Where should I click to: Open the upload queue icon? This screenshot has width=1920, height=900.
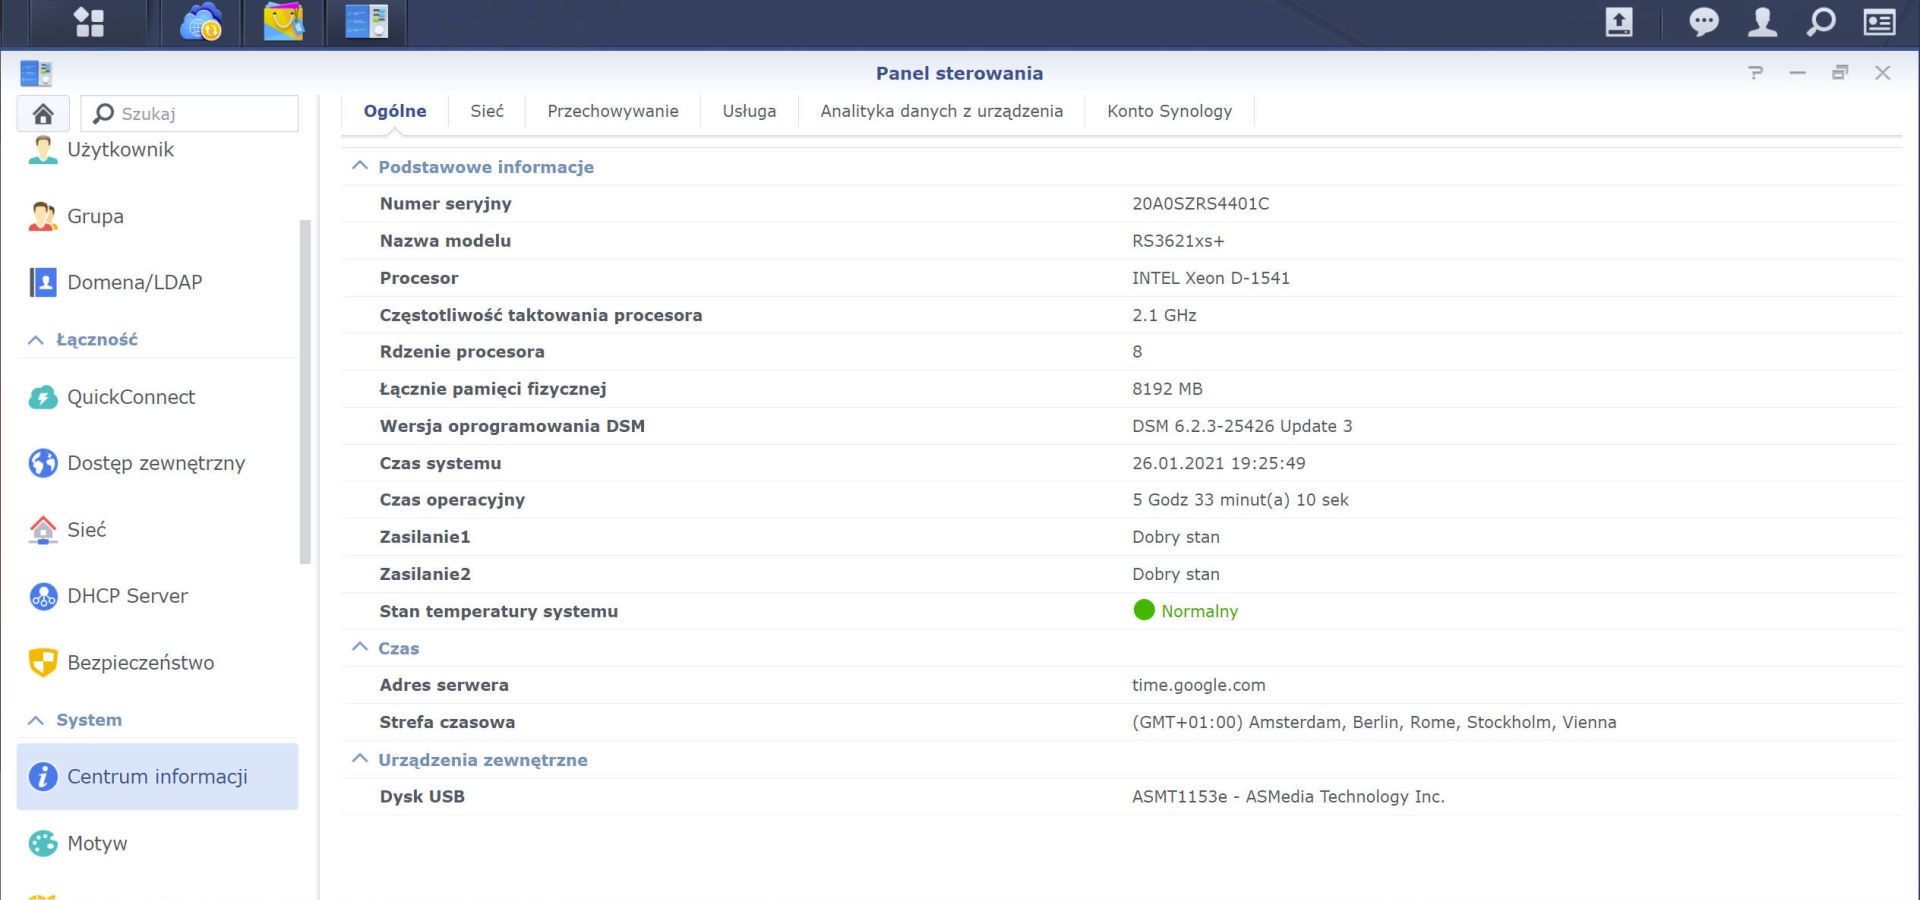(1619, 22)
